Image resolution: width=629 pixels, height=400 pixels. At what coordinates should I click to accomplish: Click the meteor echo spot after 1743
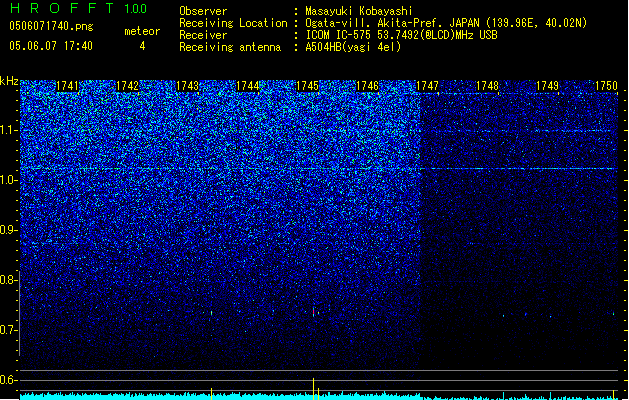211,313
